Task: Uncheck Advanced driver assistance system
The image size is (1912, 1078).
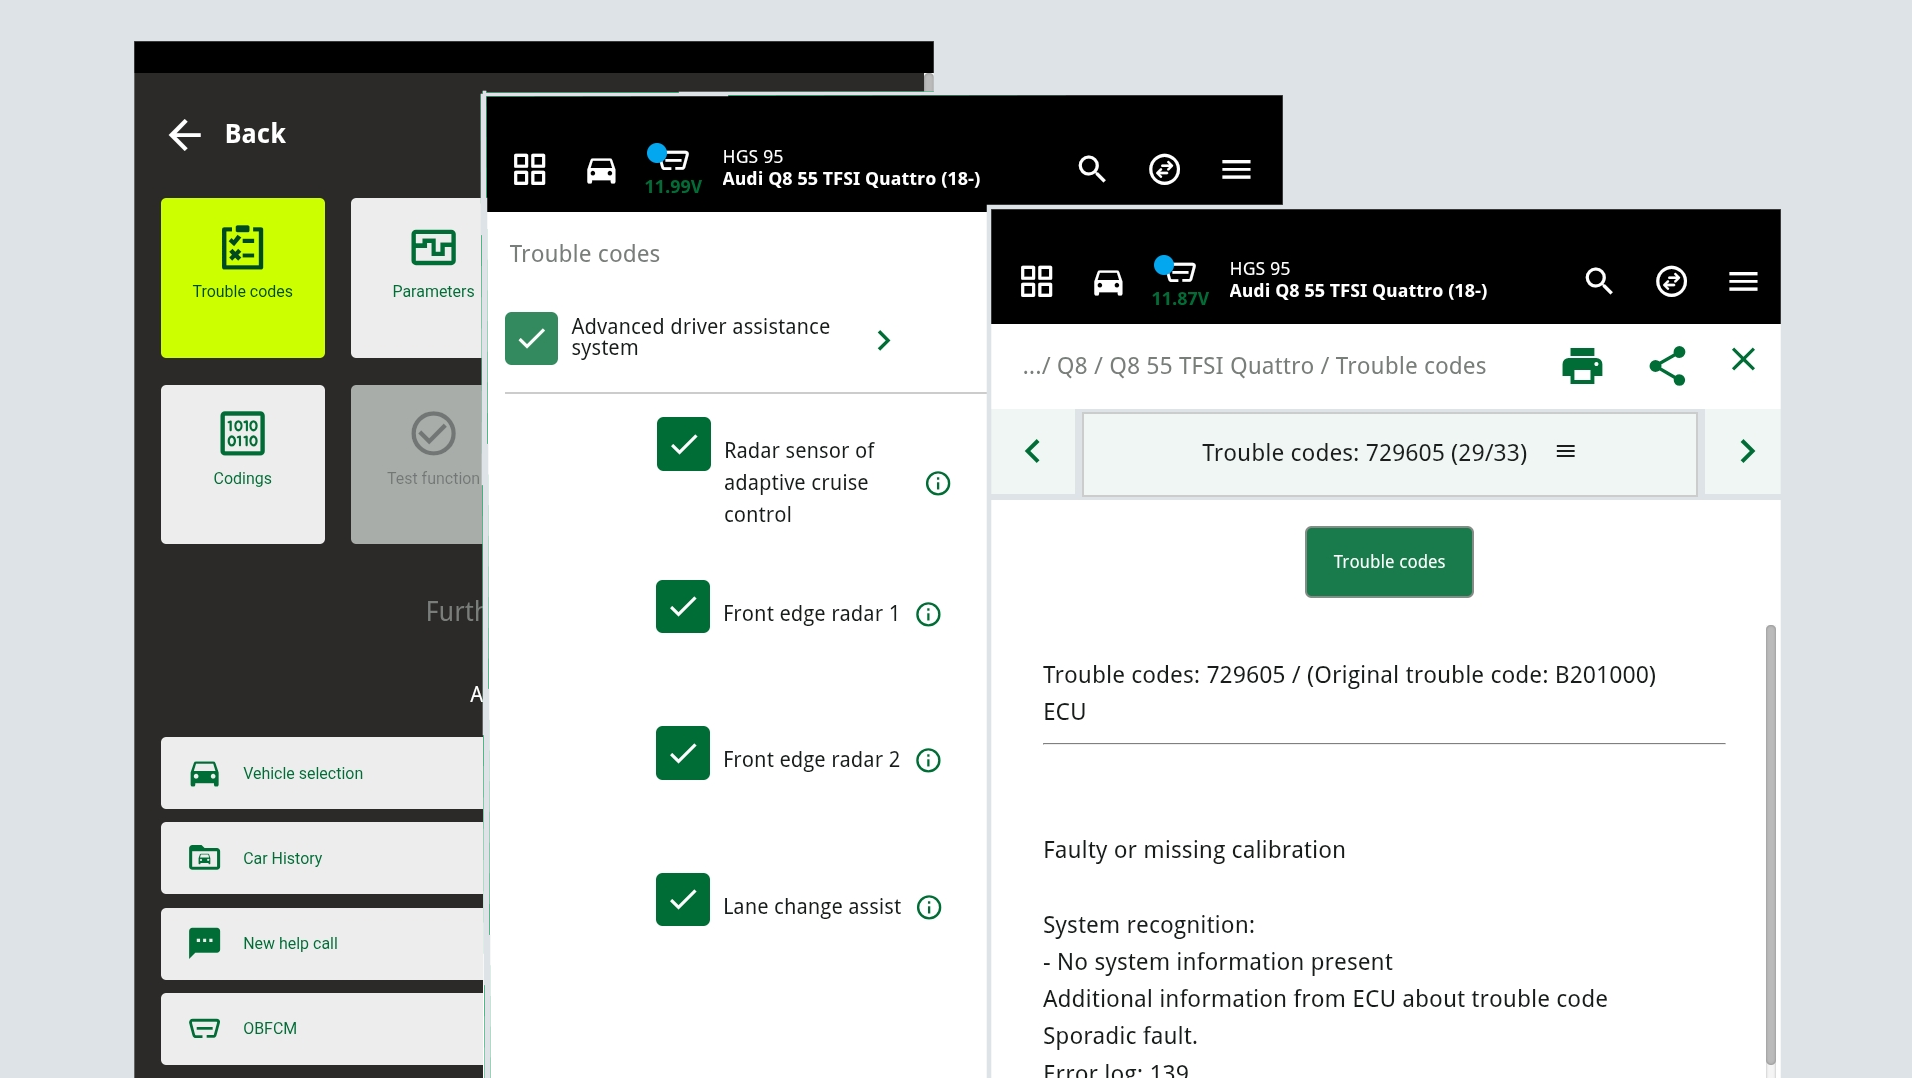Action: (x=531, y=339)
